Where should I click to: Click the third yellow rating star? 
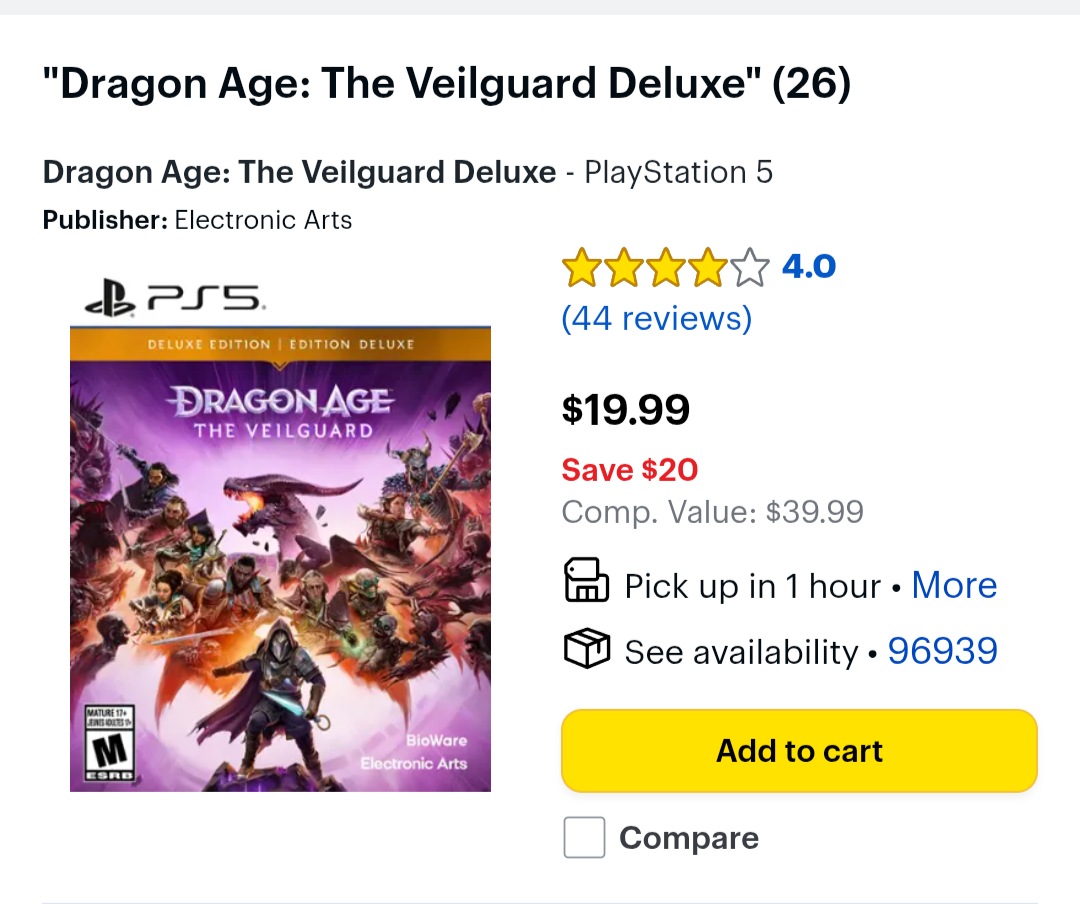click(x=666, y=269)
